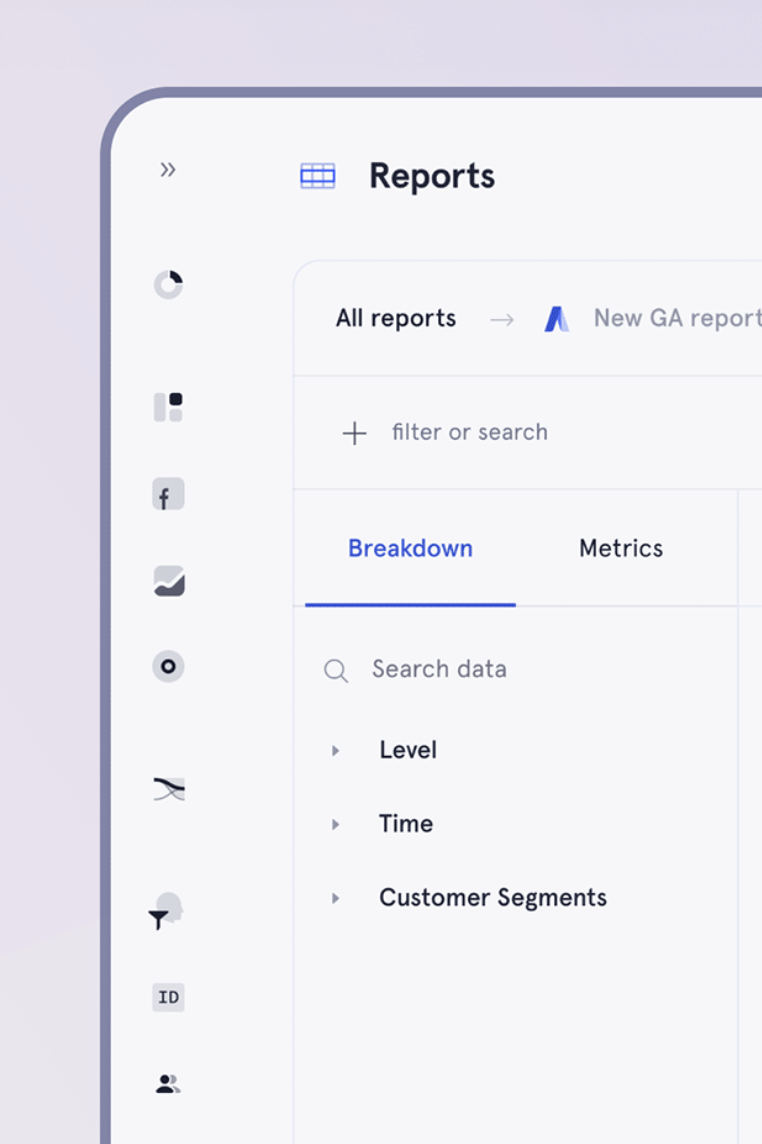The width and height of the screenshot is (762, 1144).
Task: Expand the sidebar with double chevron icon
Action: click(x=168, y=170)
